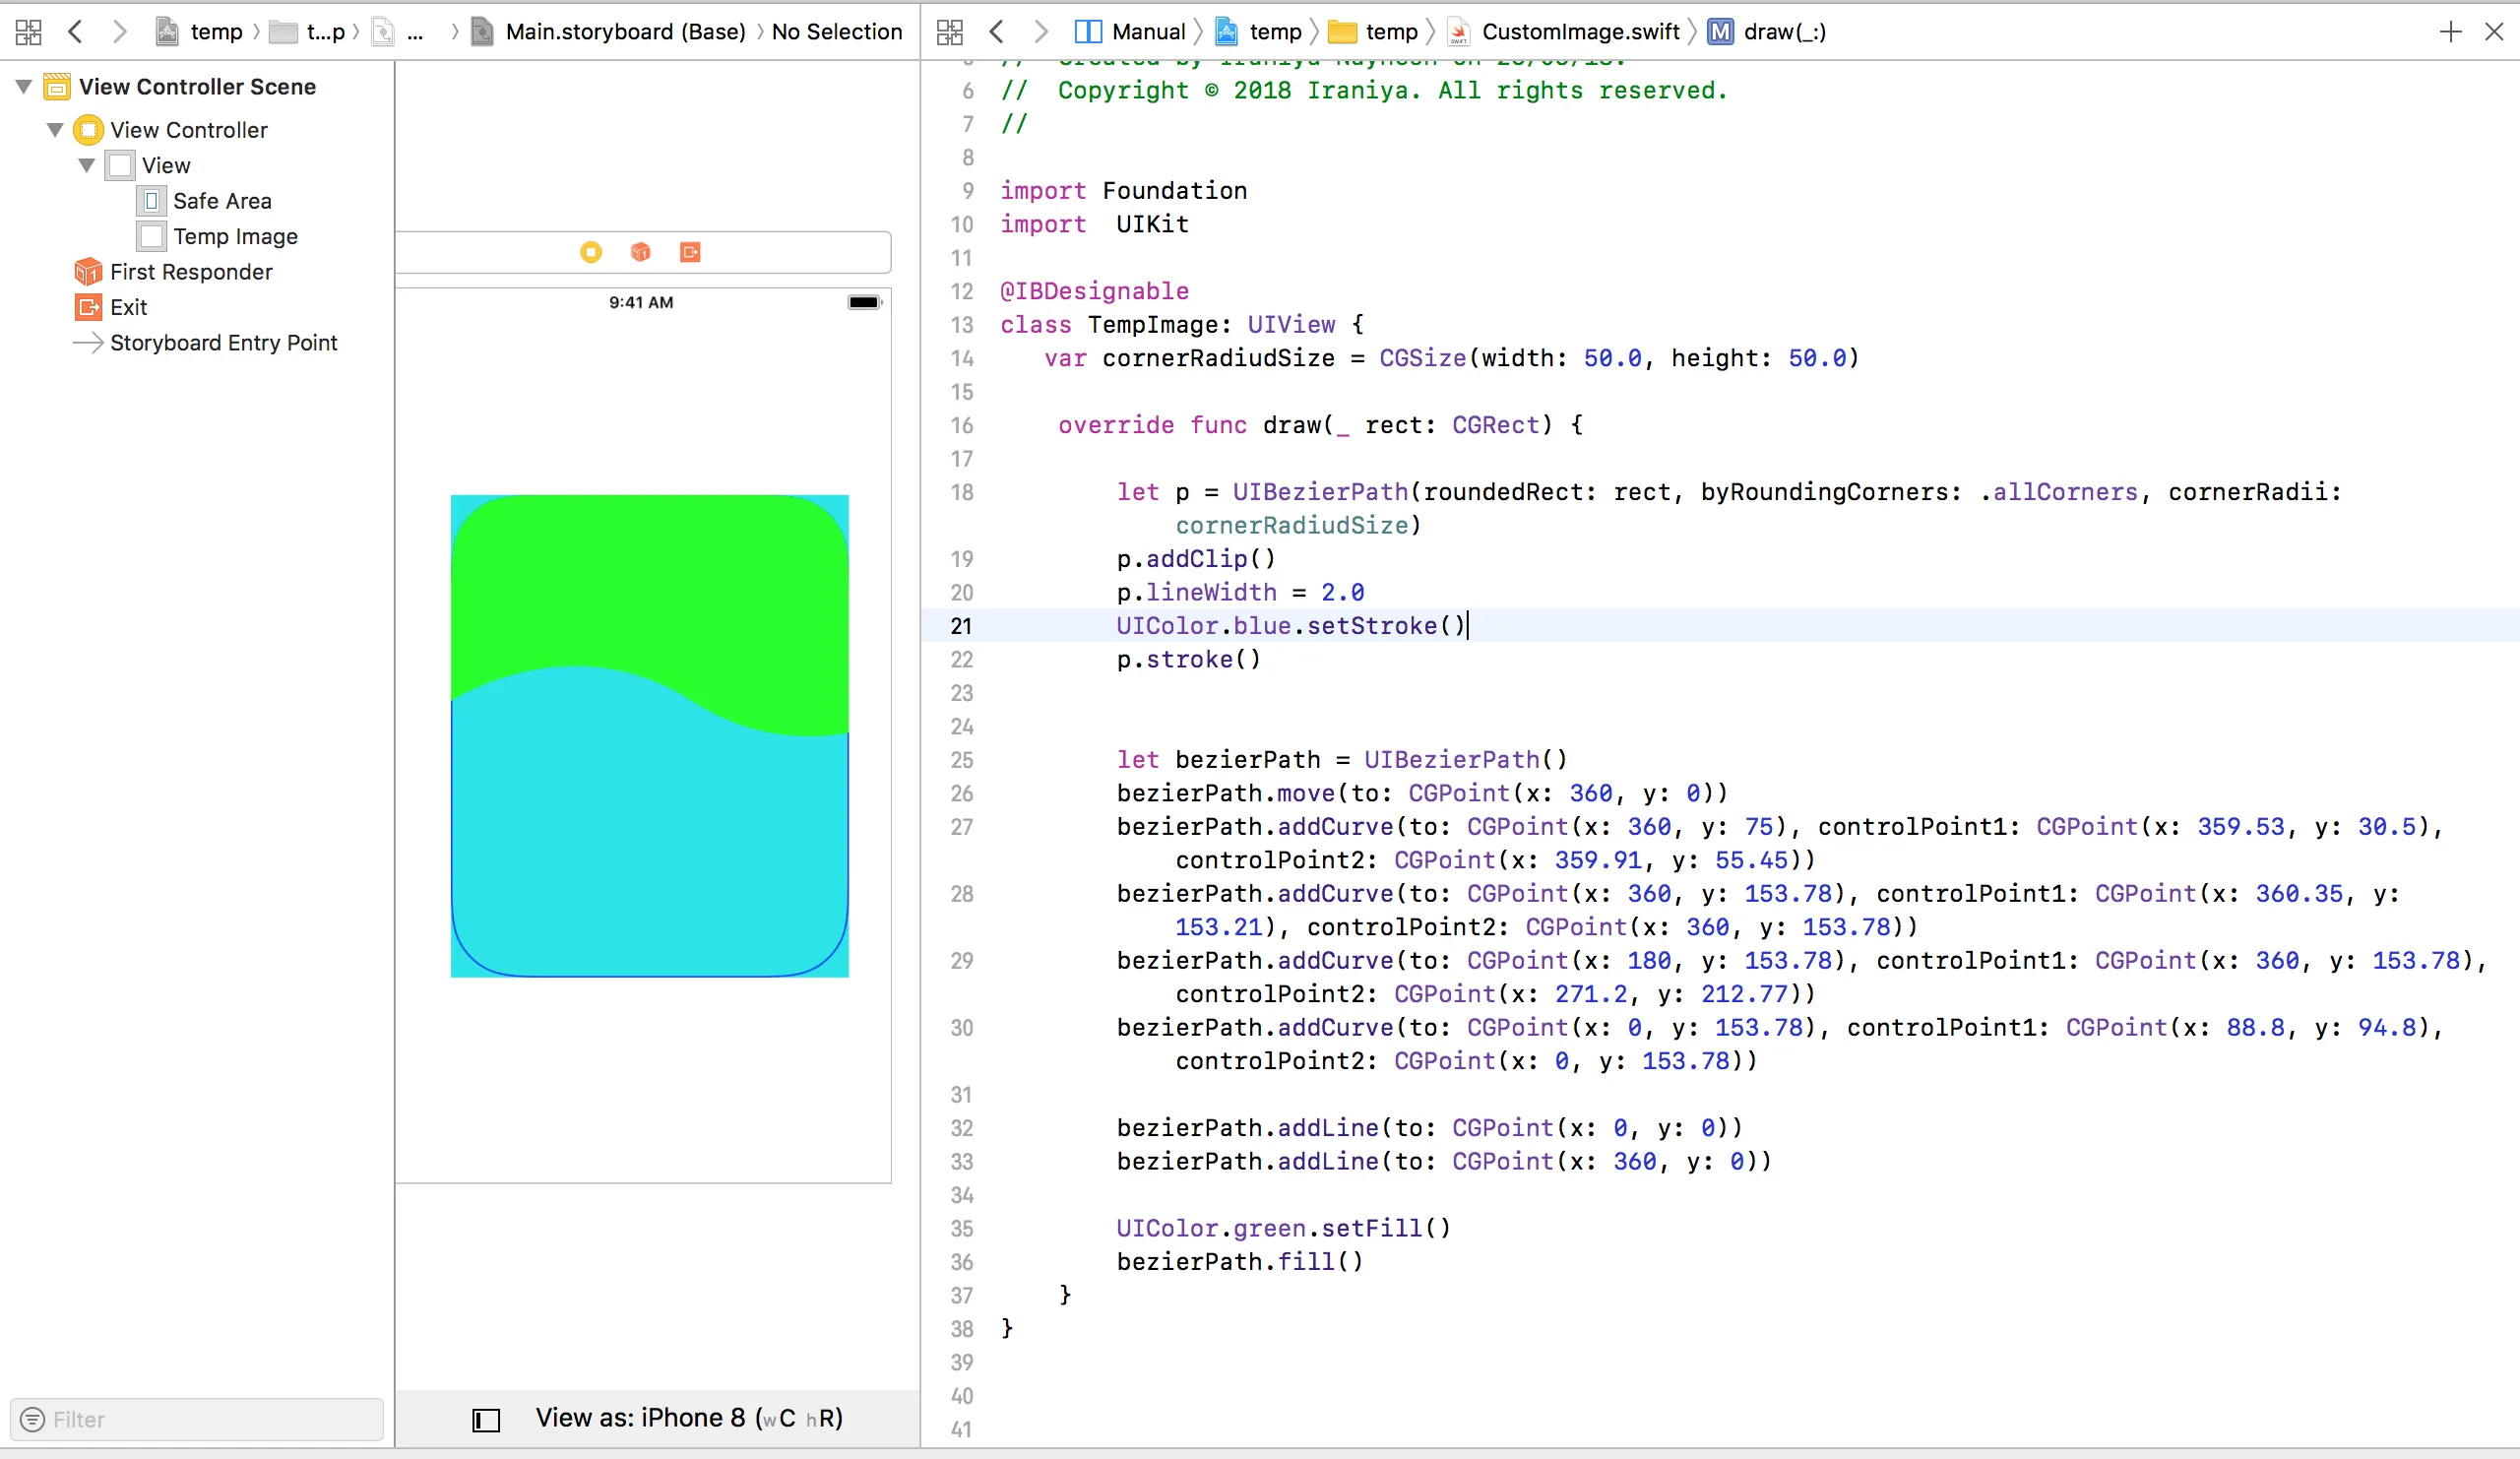
Task: Click CustomImage.swift in the jump bar
Action: coord(1579,32)
